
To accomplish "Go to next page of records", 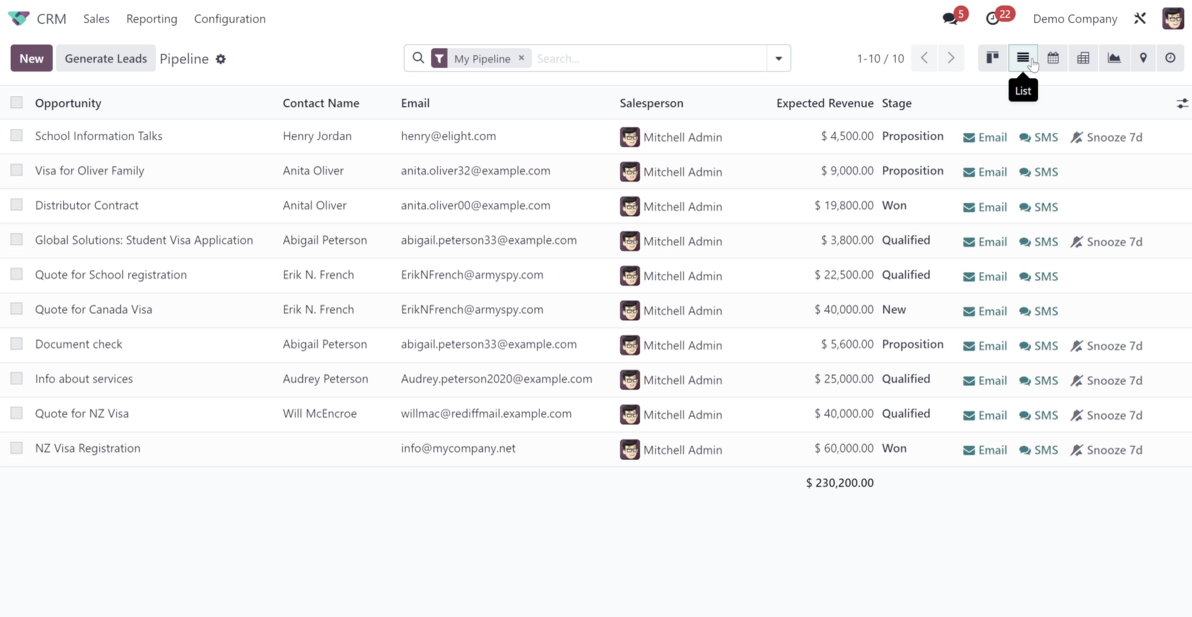I will coord(951,58).
